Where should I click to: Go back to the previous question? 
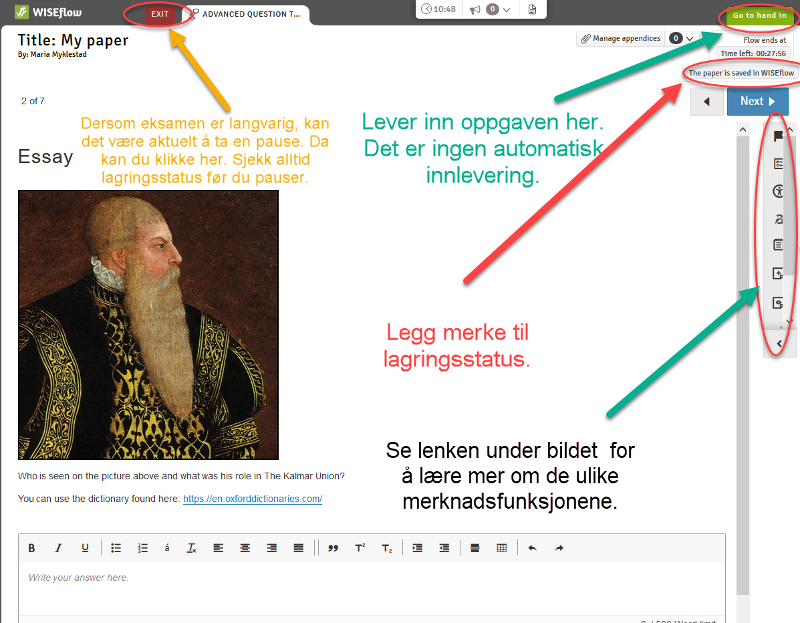point(707,102)
